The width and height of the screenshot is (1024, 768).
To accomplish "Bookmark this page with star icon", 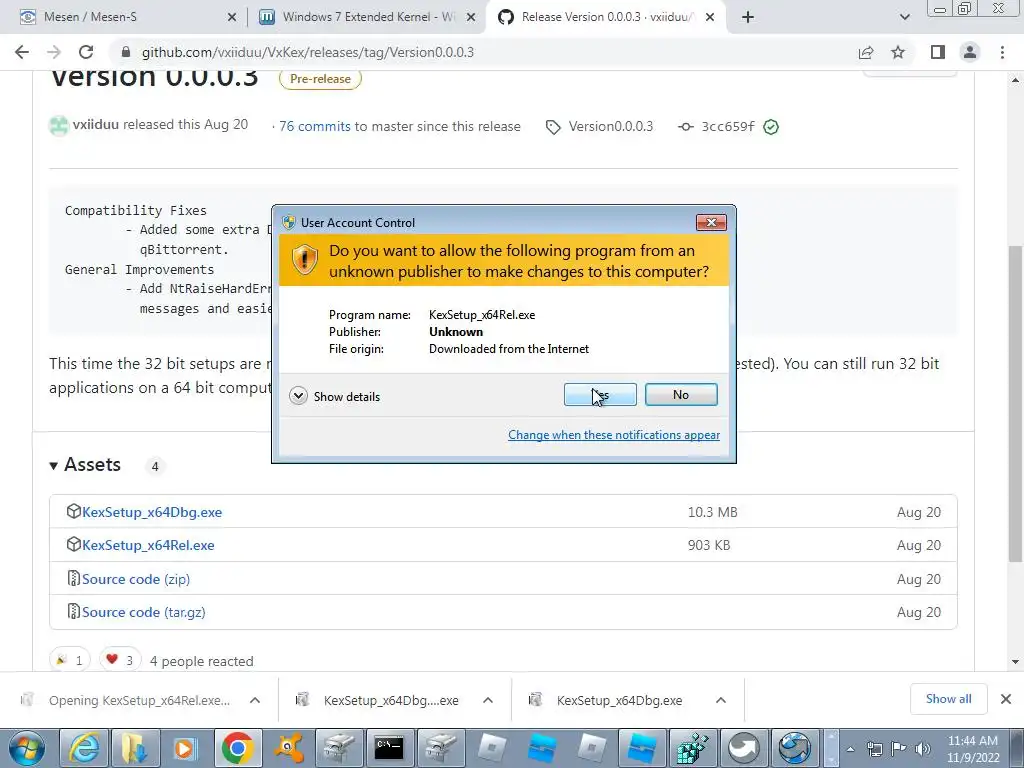I will [898, 52].
